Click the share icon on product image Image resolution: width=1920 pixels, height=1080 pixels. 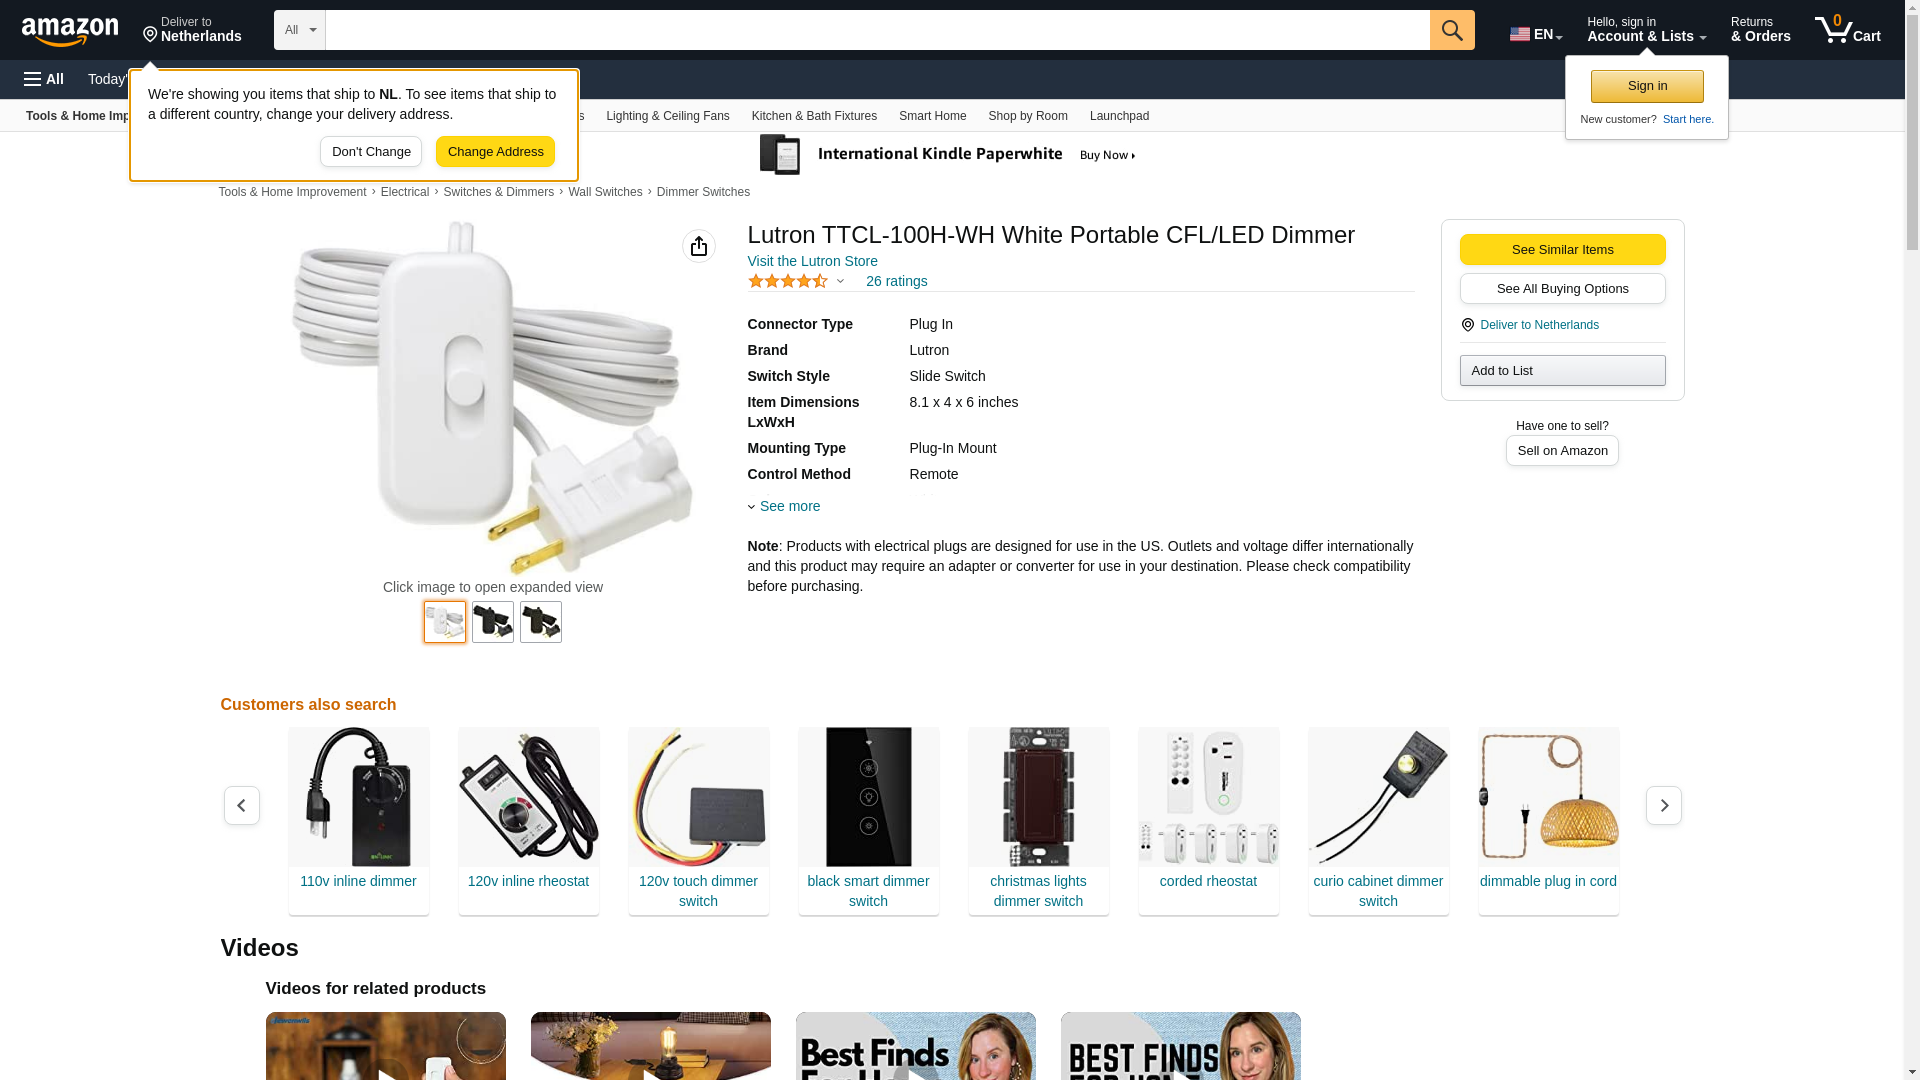tap(699, 246)
